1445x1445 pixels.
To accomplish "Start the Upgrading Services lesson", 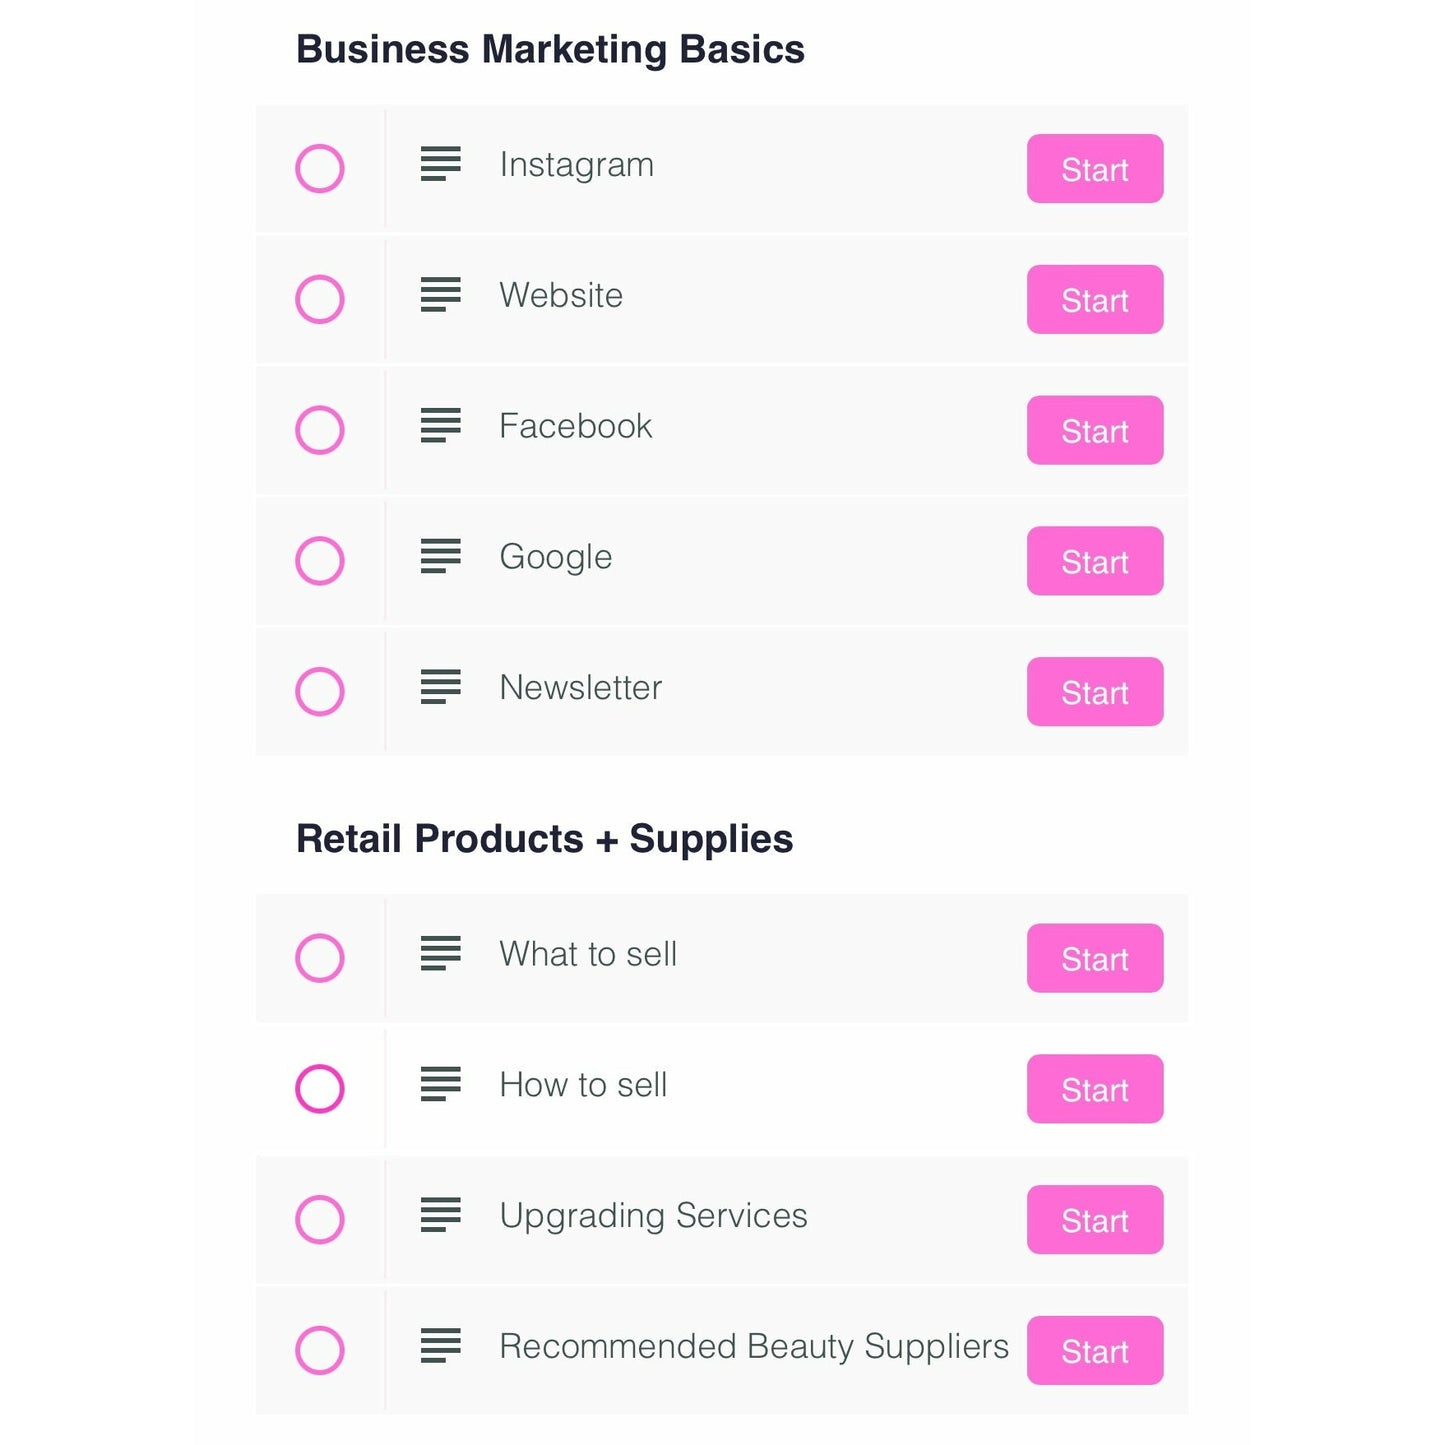I will tap(1094, 1220).
